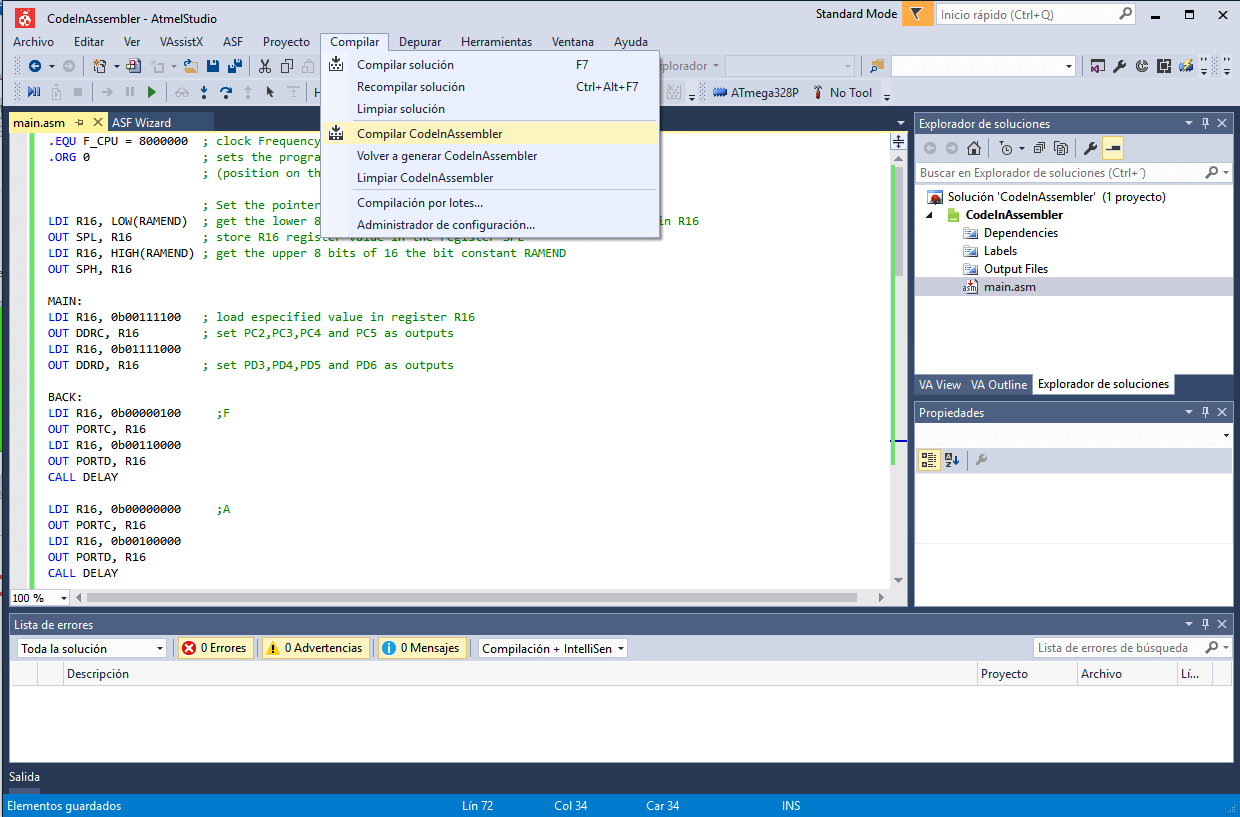Click the wrench icon in main toolbar
The height and width of the screenshot is (817, 1240).
(1120, 66)
